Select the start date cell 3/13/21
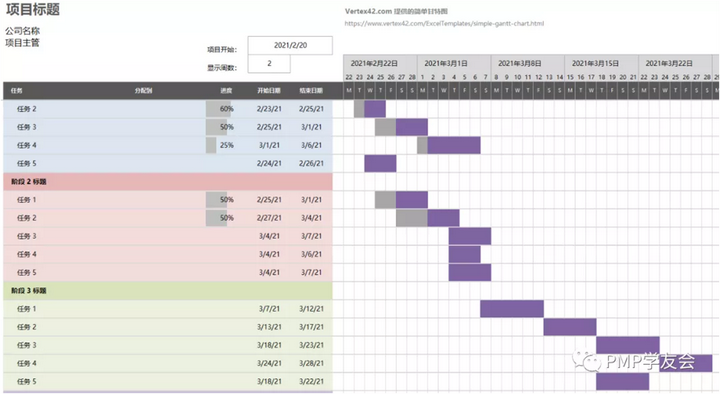720x394 pixels. [x=269, y=327]
